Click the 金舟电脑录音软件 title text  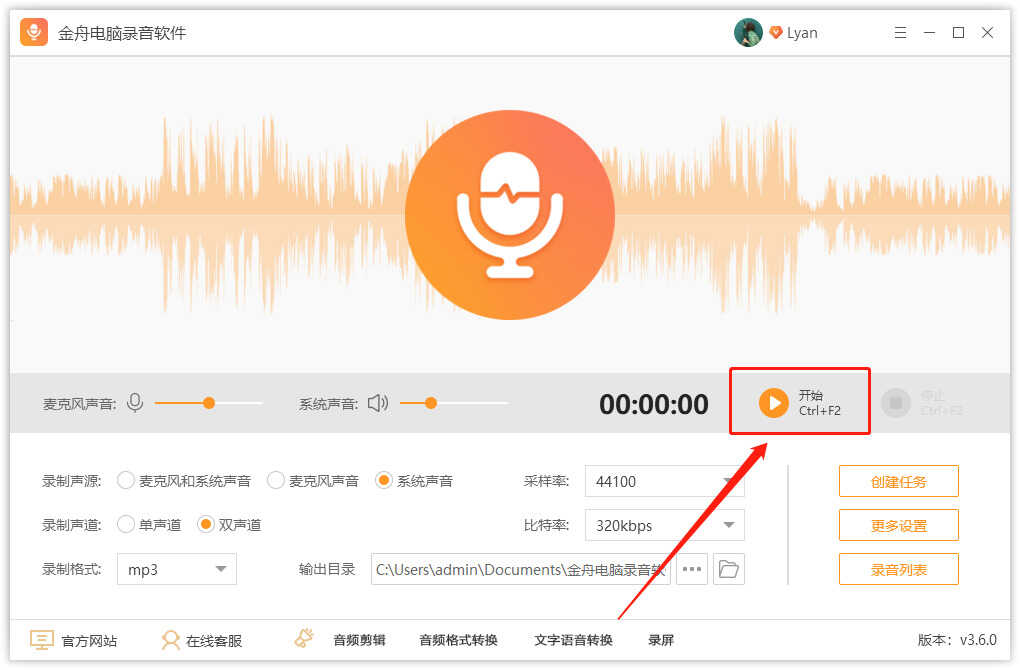(x=122, y=33)
